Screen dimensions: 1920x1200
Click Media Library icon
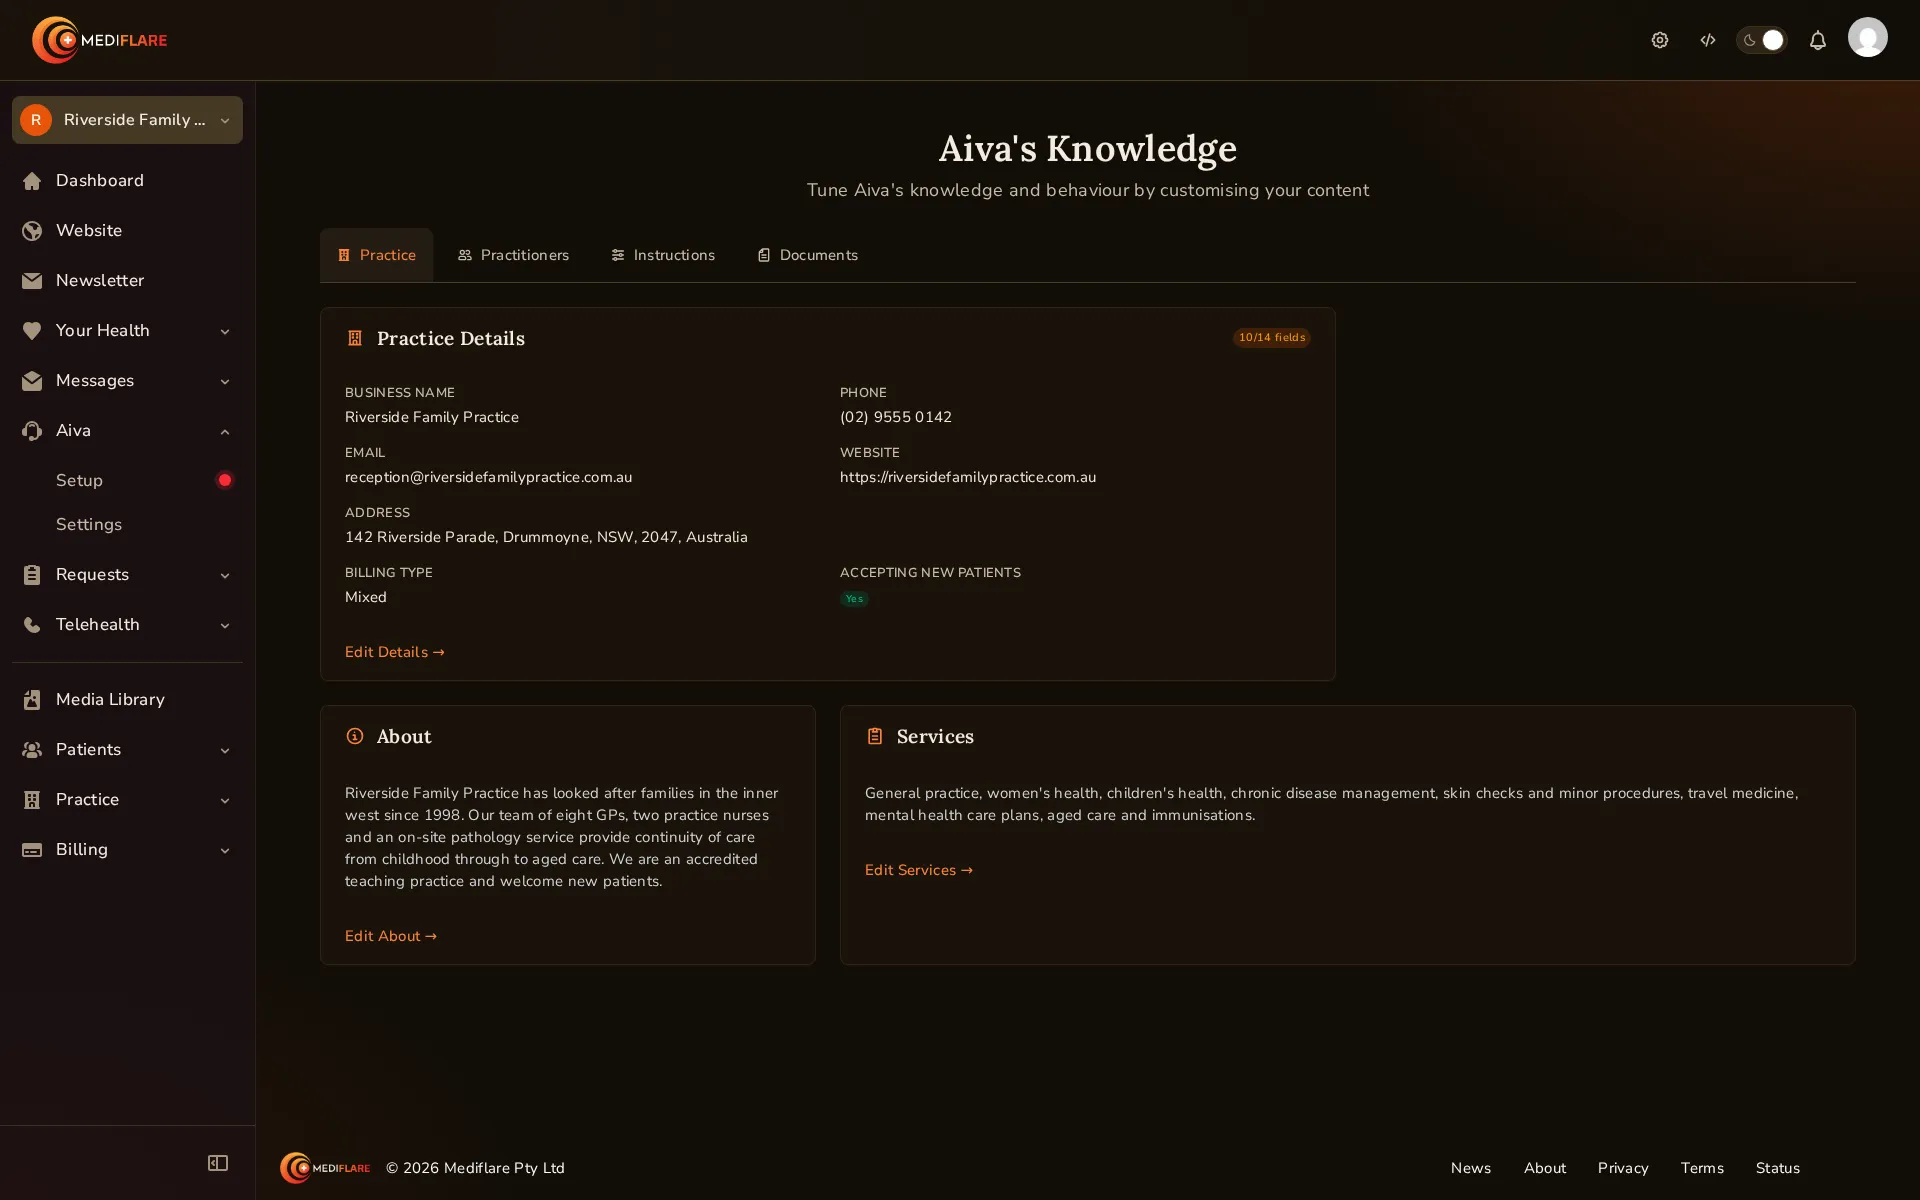(32, 700)
